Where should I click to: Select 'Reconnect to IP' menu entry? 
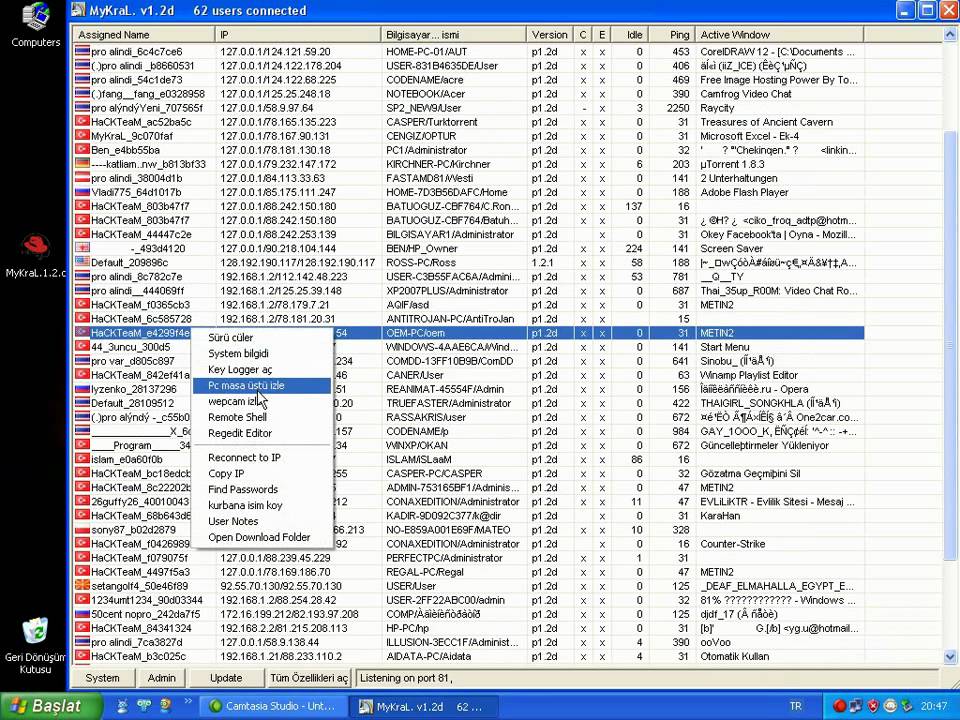[261, 457]
